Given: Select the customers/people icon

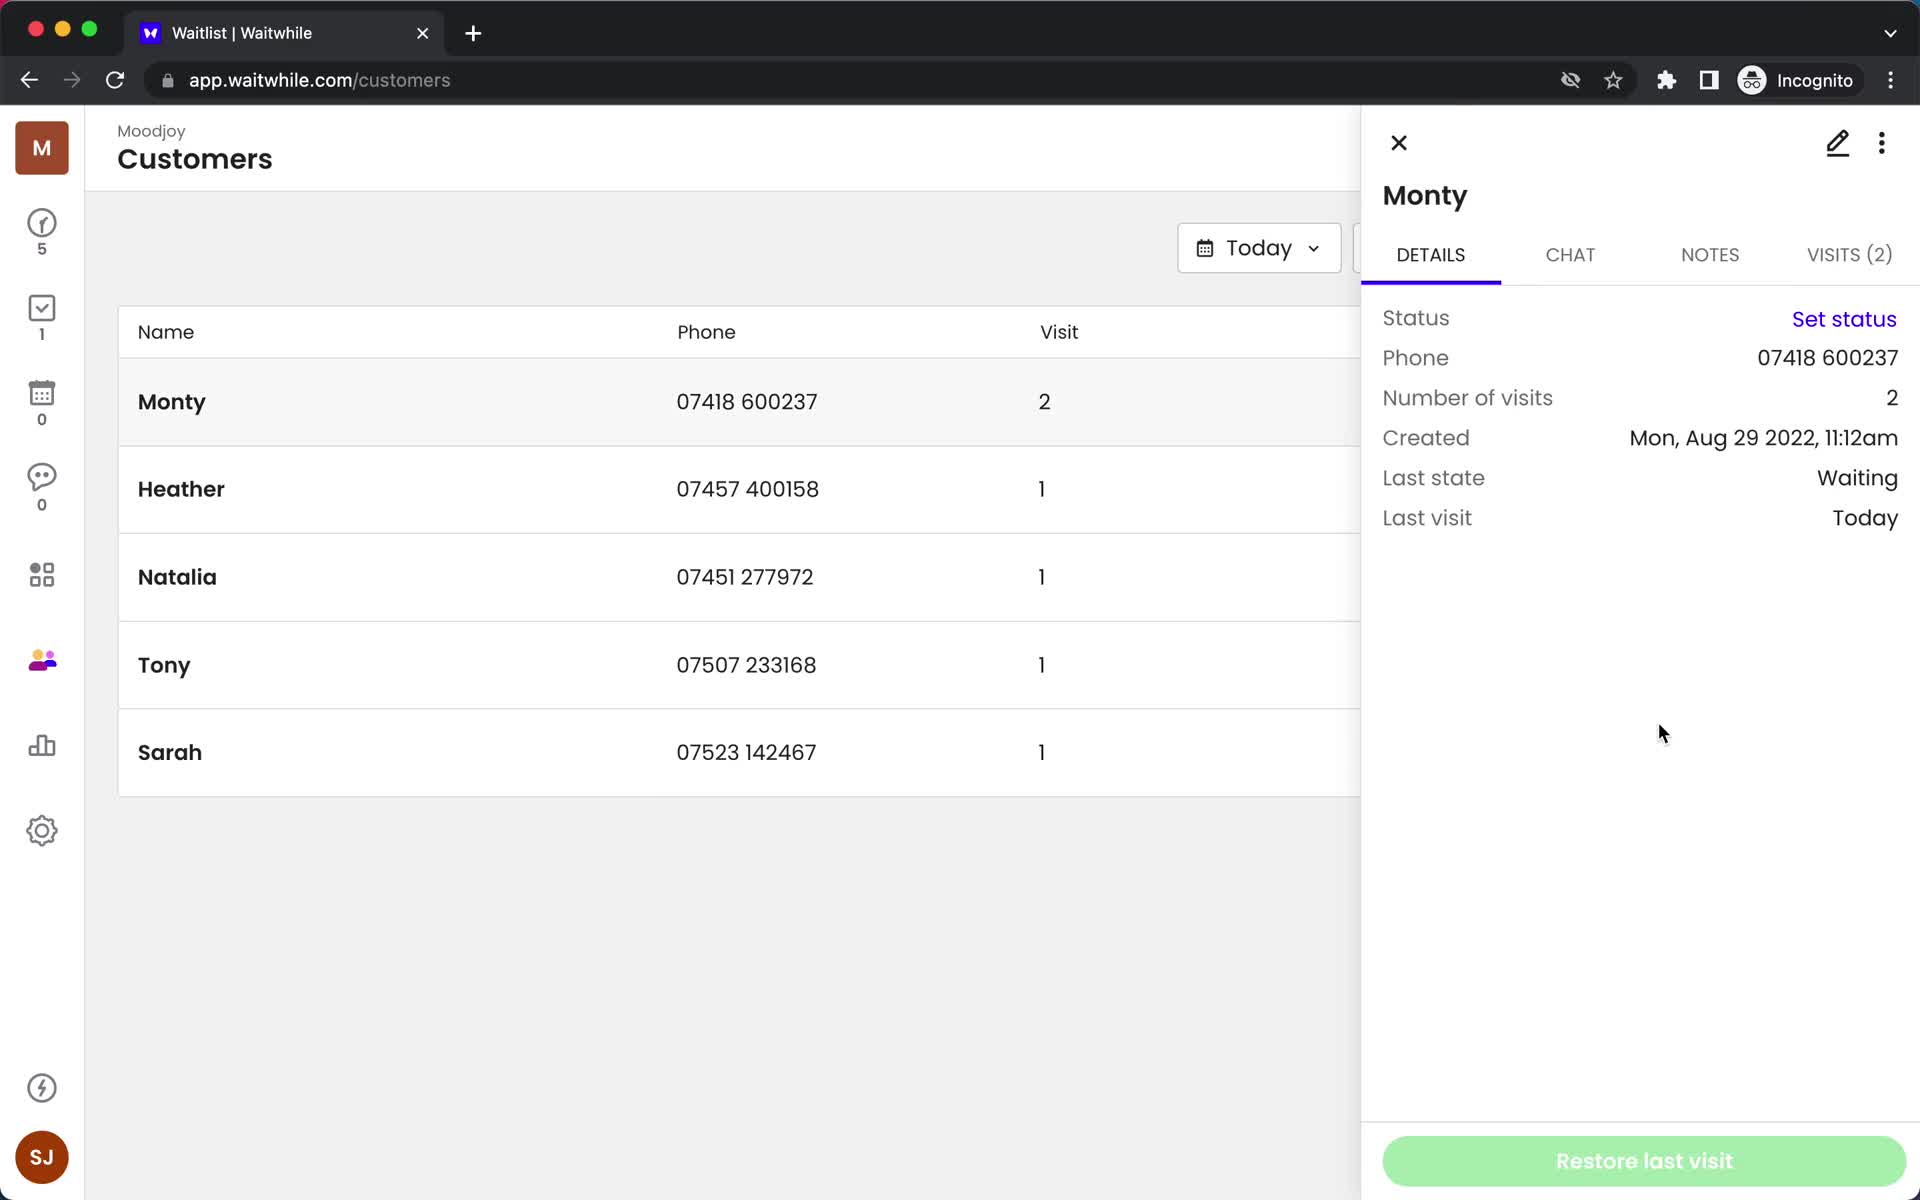Looking at the screenshot, I should pyautogui.click(x=41, y=659).
